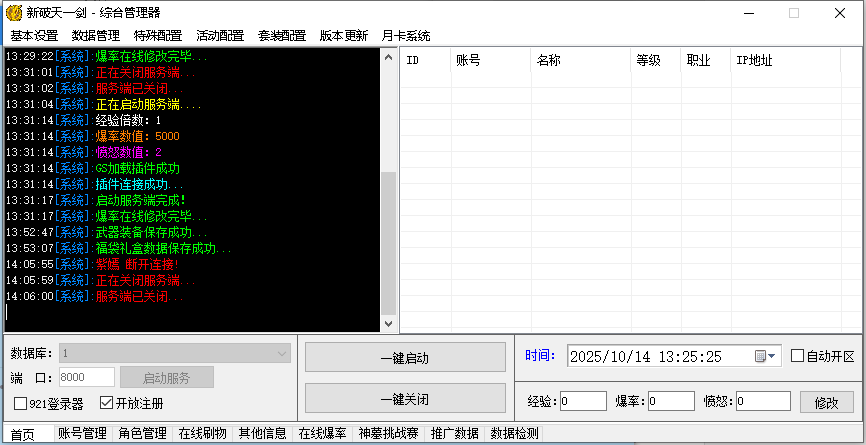Switch to the 在线爆率 tab
Screen dimensions: 866x445
coord(323,433)
